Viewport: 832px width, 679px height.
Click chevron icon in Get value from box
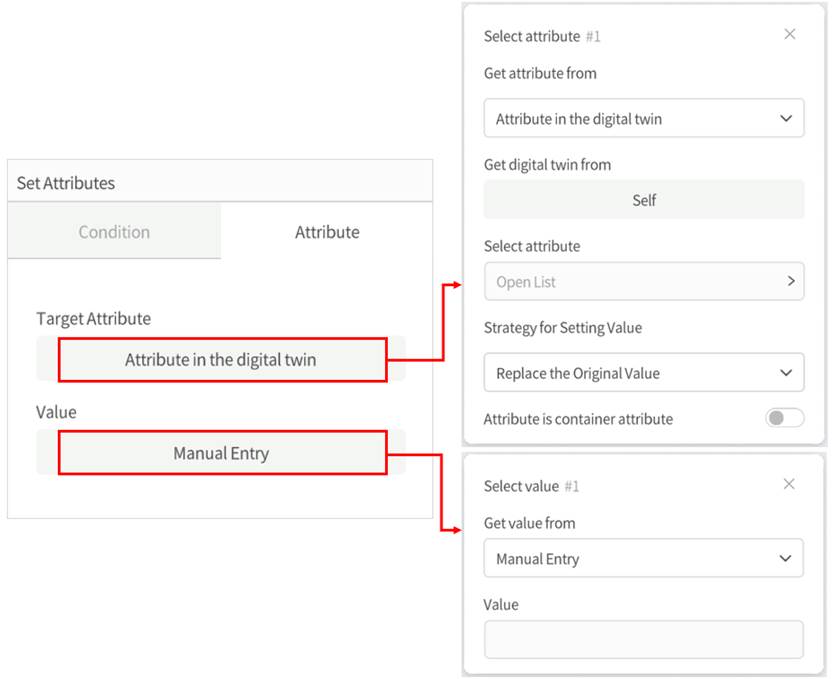[x=786, y=559]
